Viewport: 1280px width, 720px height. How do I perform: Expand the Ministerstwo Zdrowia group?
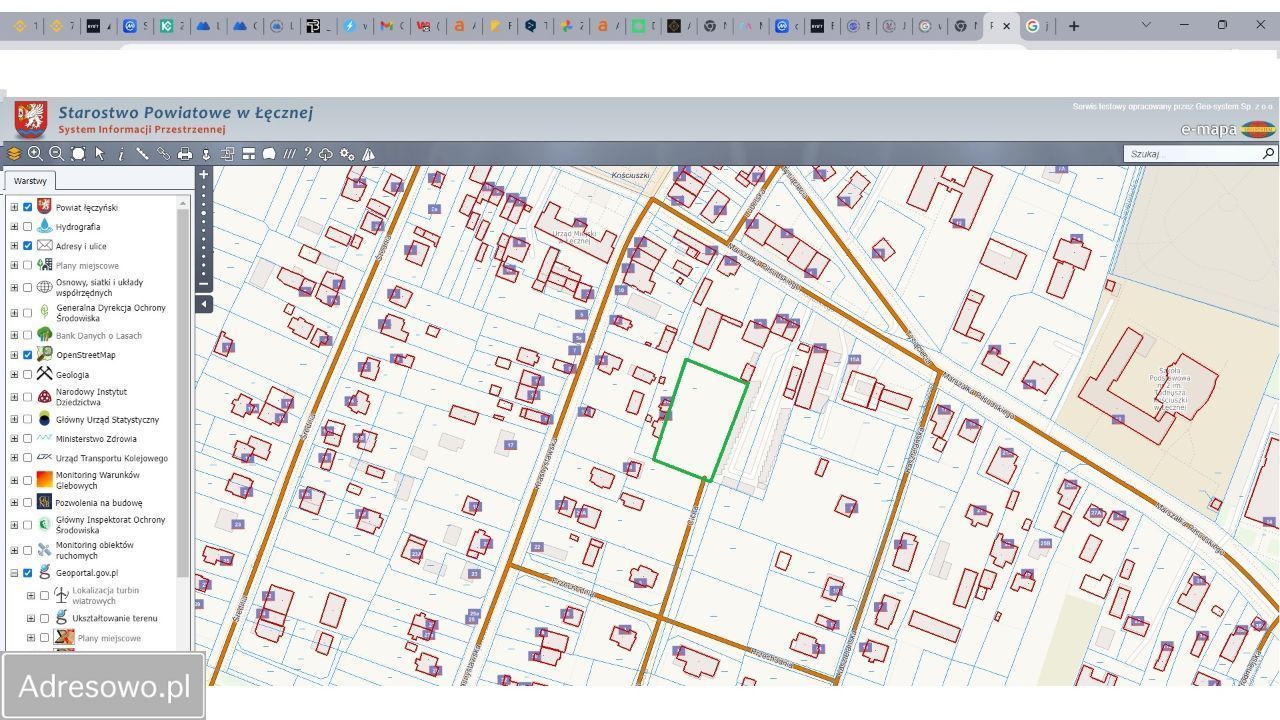point(14,439)
